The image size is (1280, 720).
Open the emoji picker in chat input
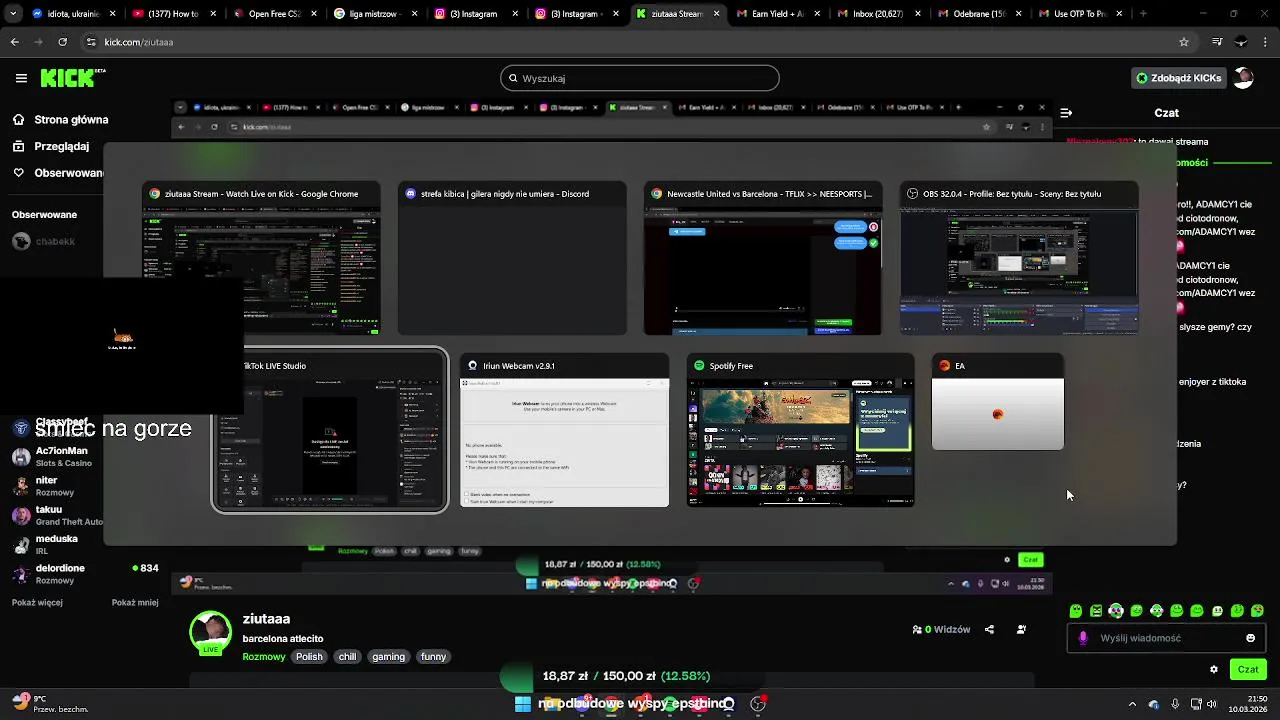[1251, 638]
